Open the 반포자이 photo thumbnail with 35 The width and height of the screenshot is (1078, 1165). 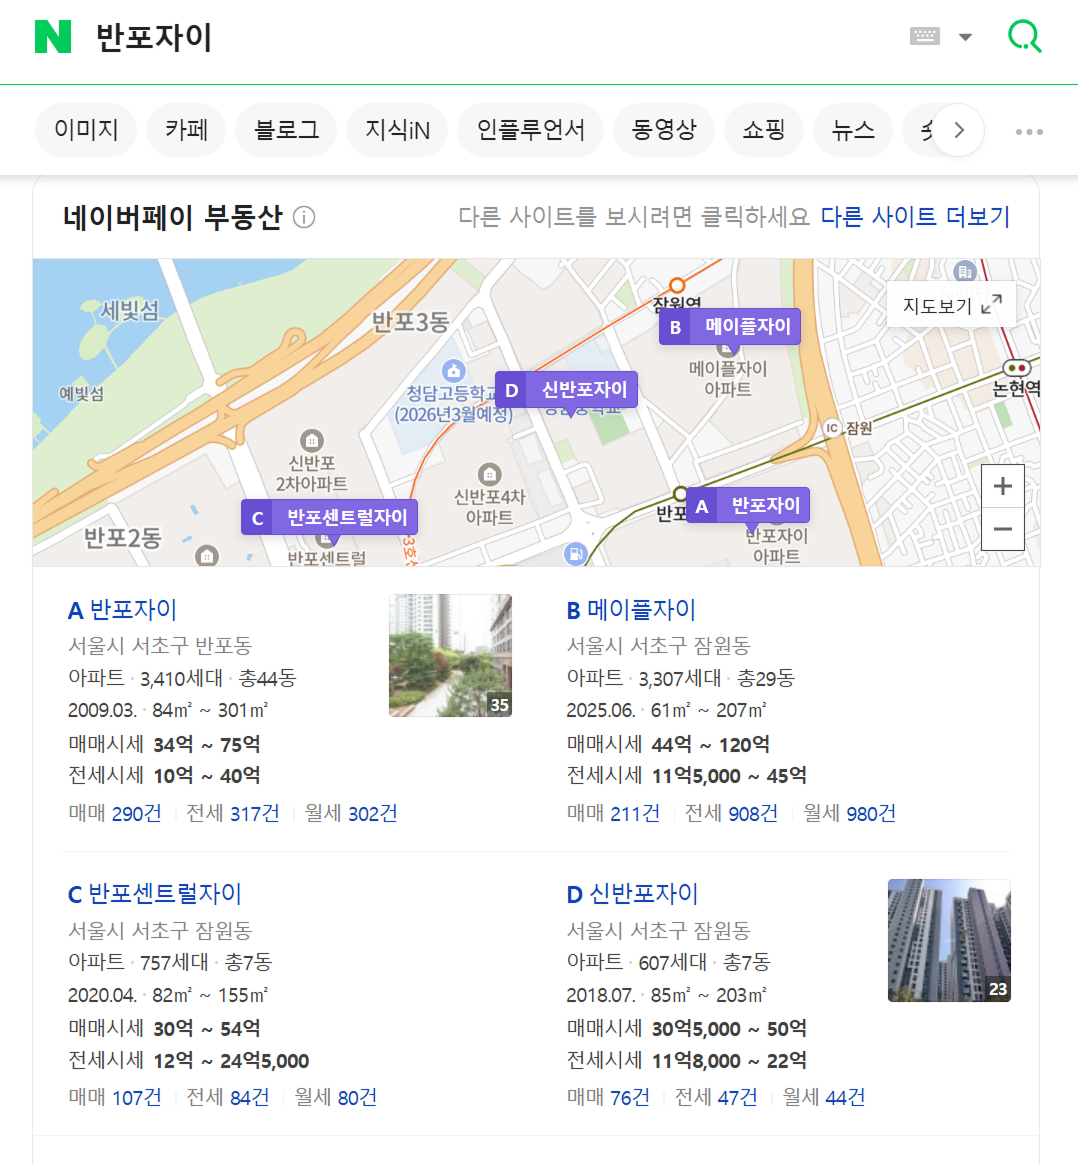[450, 655]
